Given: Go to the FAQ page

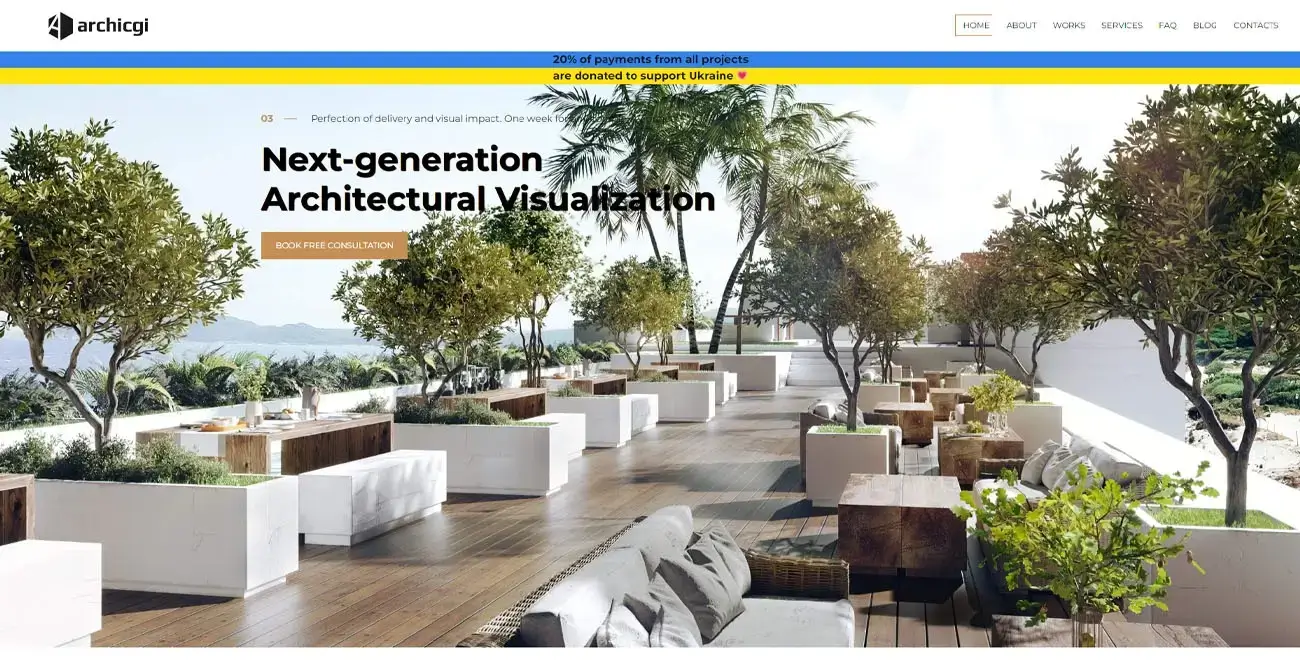Looking at the screenshot, I should pos(1167,24).
